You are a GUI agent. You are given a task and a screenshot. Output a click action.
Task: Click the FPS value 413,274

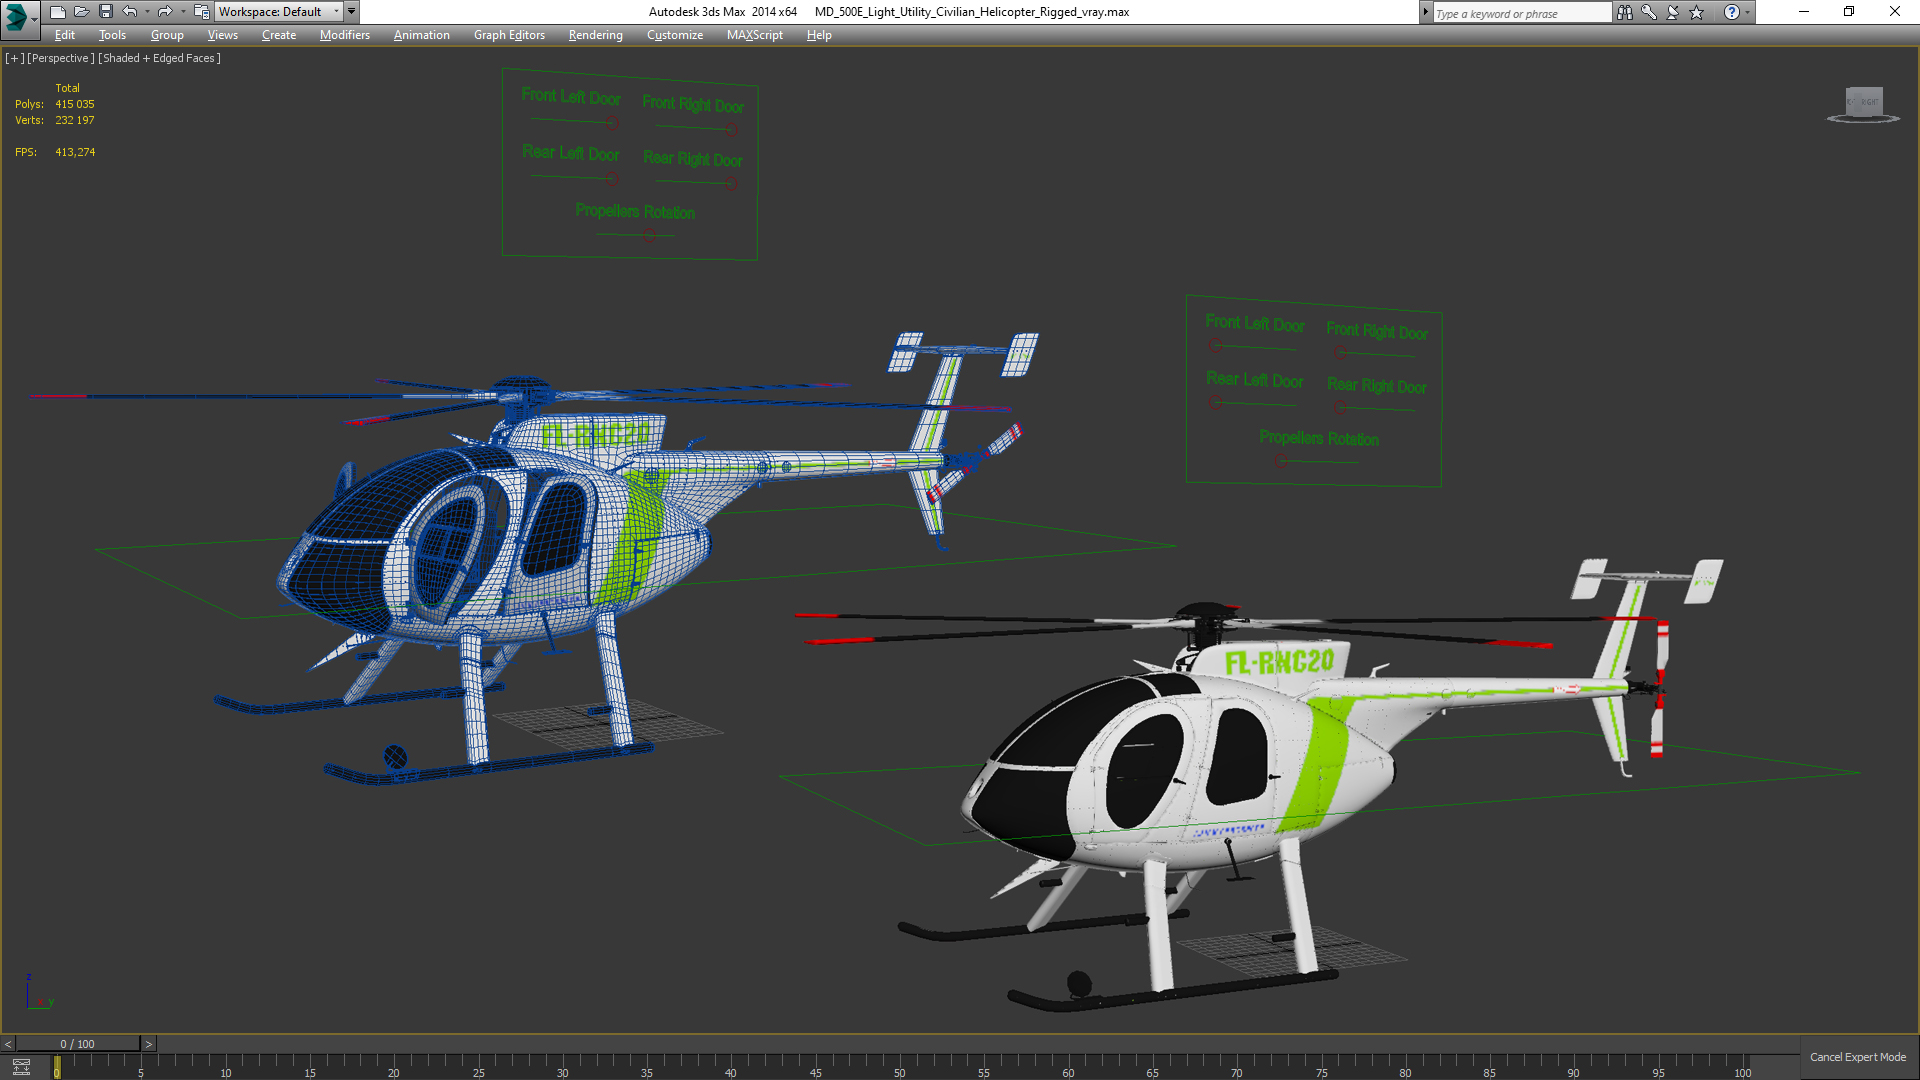tap(75, 152)
